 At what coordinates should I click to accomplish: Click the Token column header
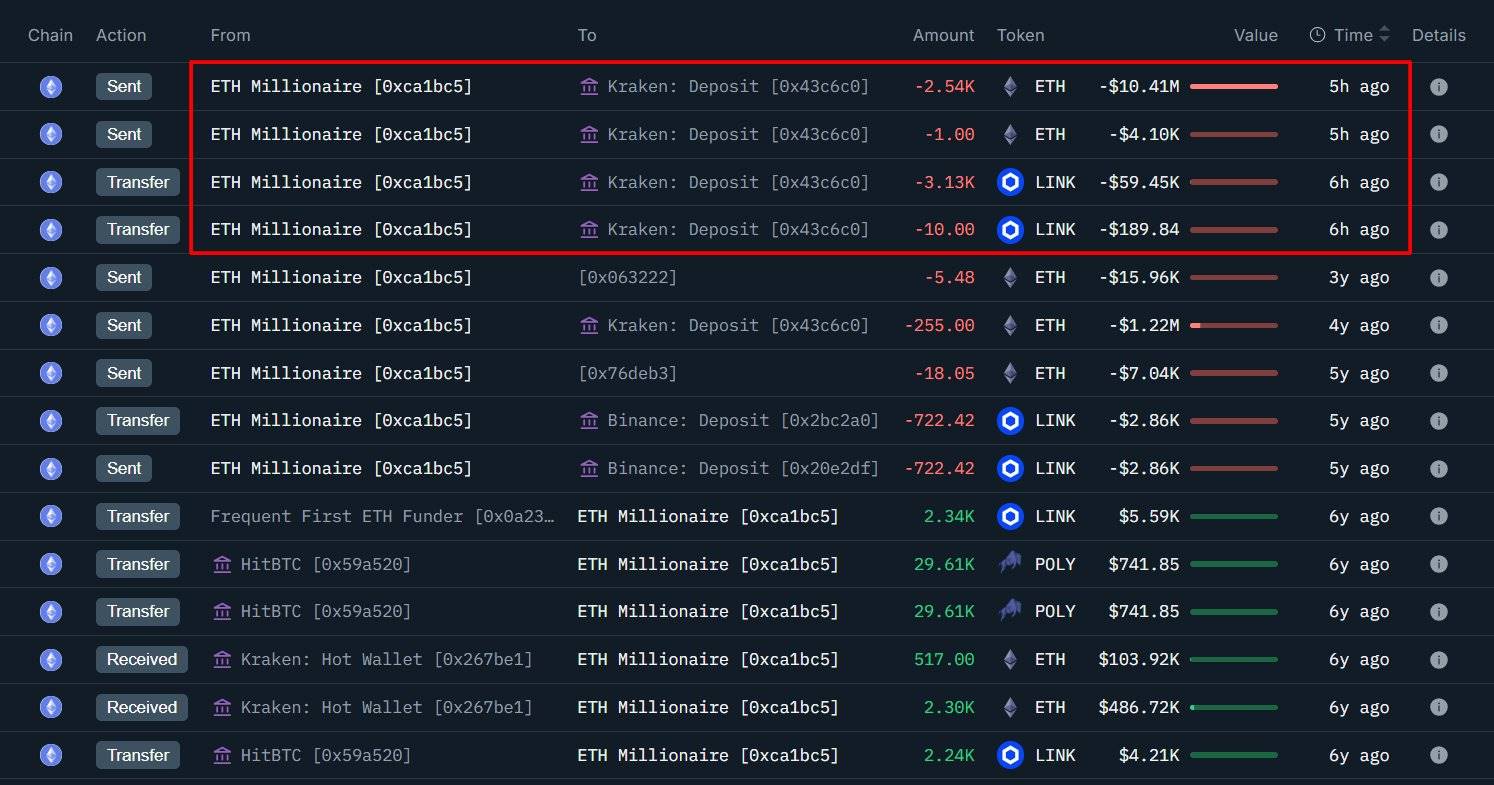click(x=1020, y=35)
